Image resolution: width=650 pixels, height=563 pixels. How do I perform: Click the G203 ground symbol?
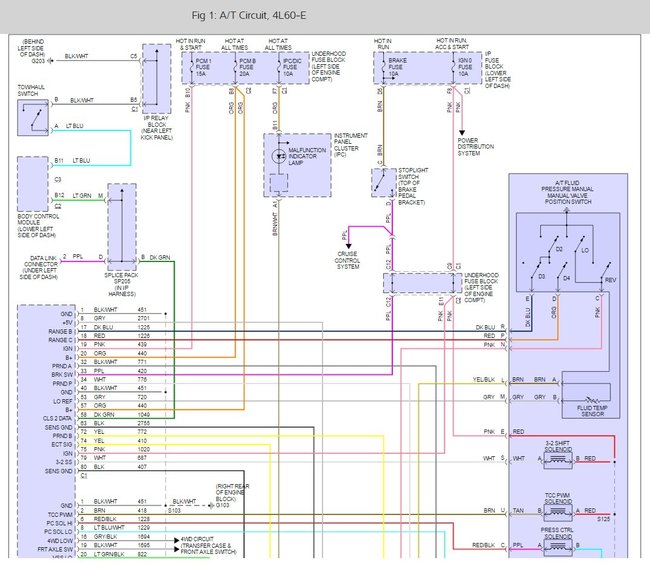pyautogui.click(x=50, y=61)
